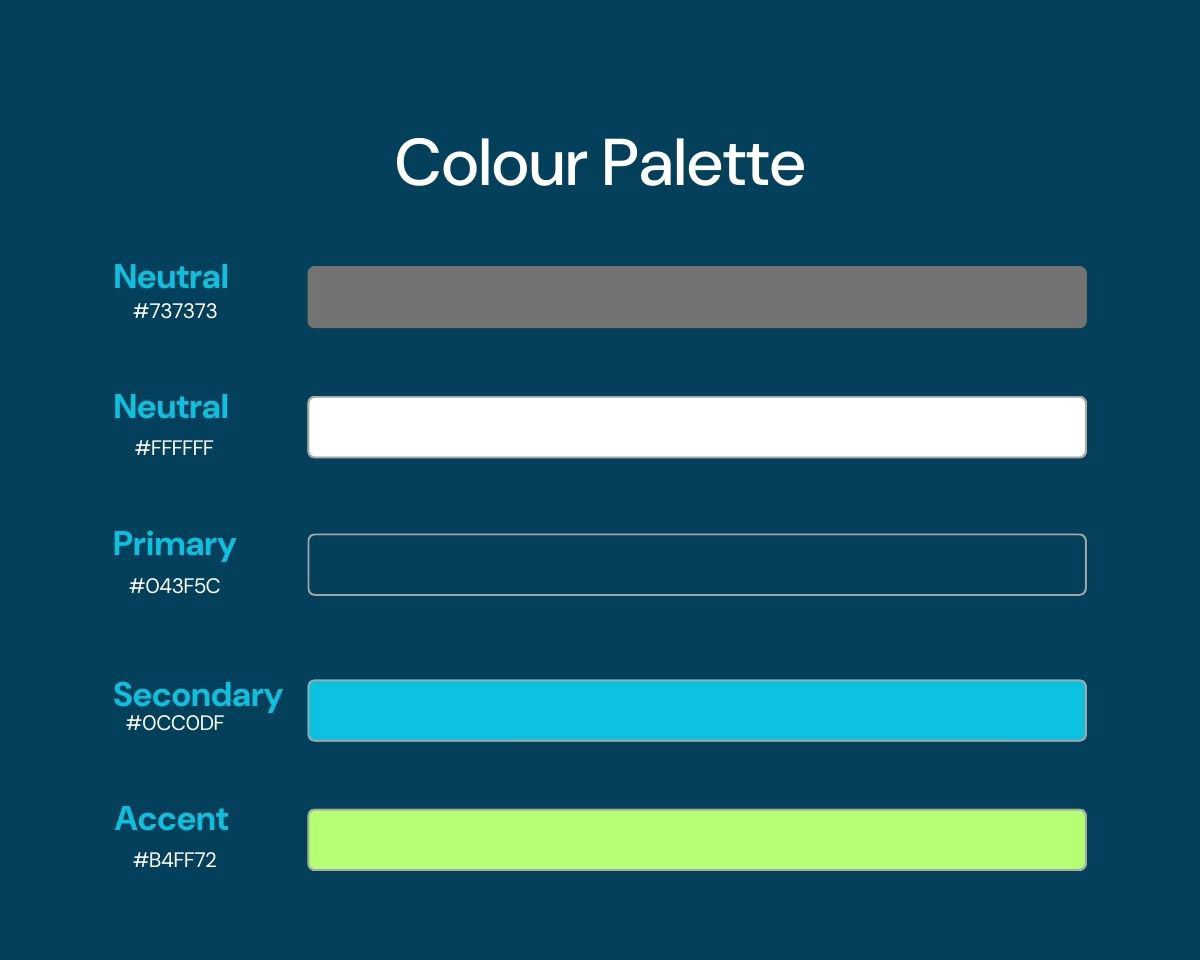Click the word Palette in title

pyautogui.click(x=703, y=163)
